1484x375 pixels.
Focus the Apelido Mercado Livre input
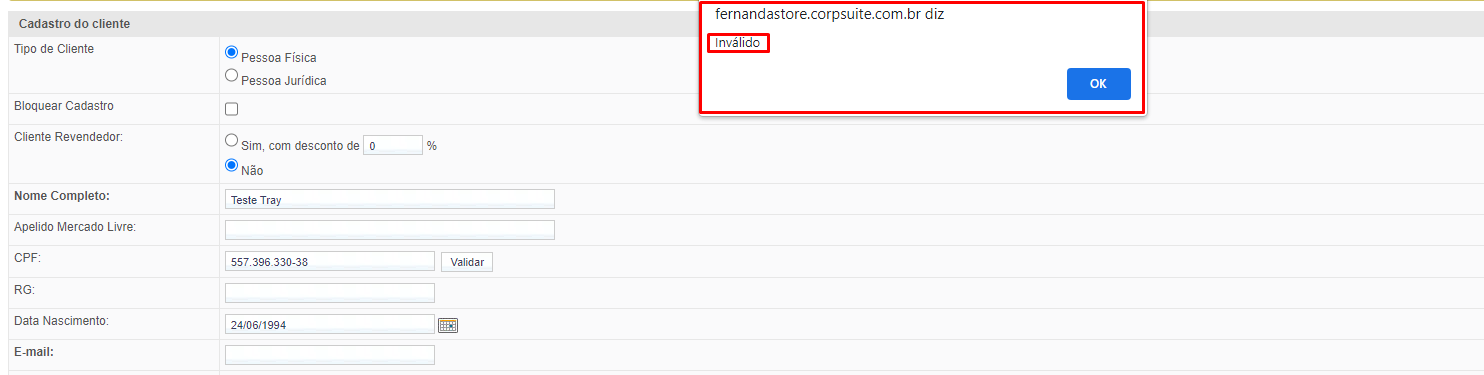(x=390, y=230)
